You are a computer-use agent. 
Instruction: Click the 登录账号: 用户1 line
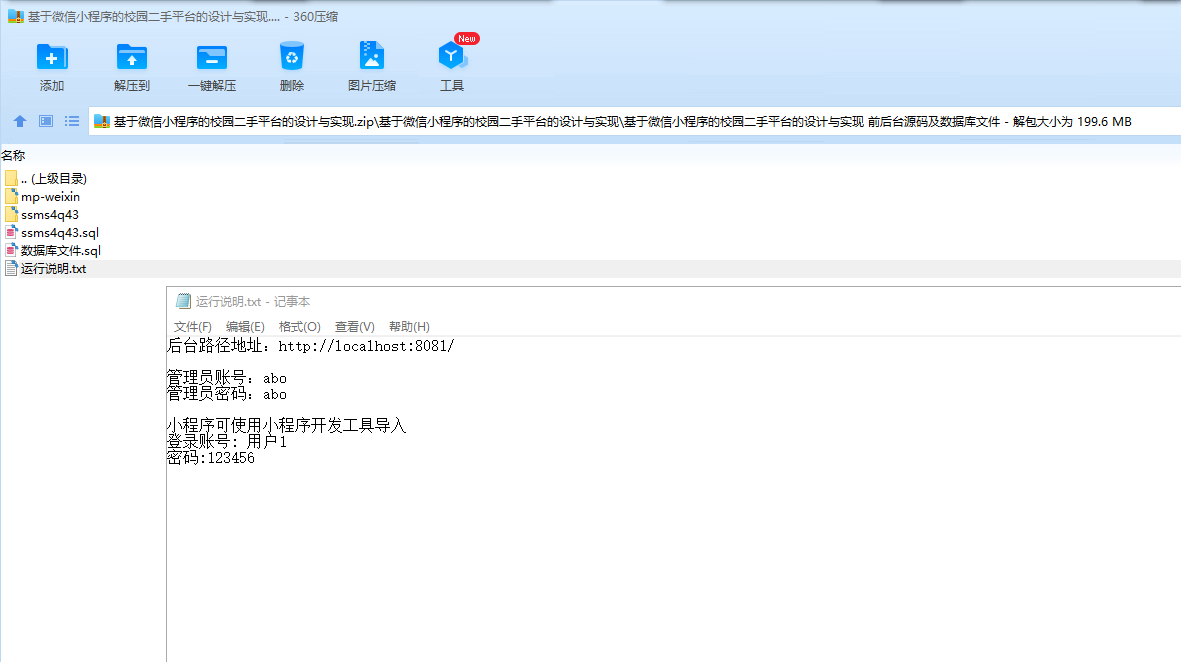point(227,442)
